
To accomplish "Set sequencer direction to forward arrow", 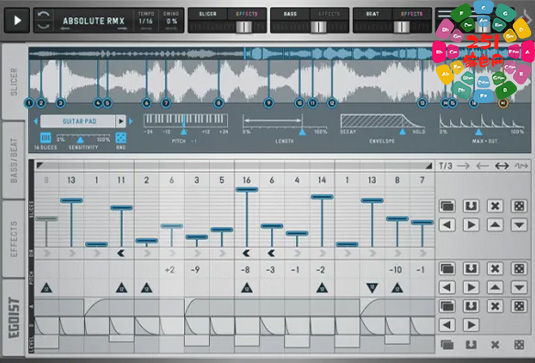I will [463, 166].
